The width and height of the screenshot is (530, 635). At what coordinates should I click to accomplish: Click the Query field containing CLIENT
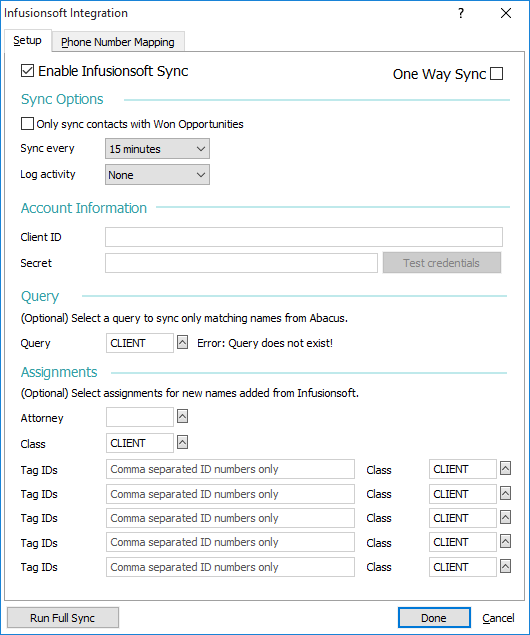click(x=140, y=343)
